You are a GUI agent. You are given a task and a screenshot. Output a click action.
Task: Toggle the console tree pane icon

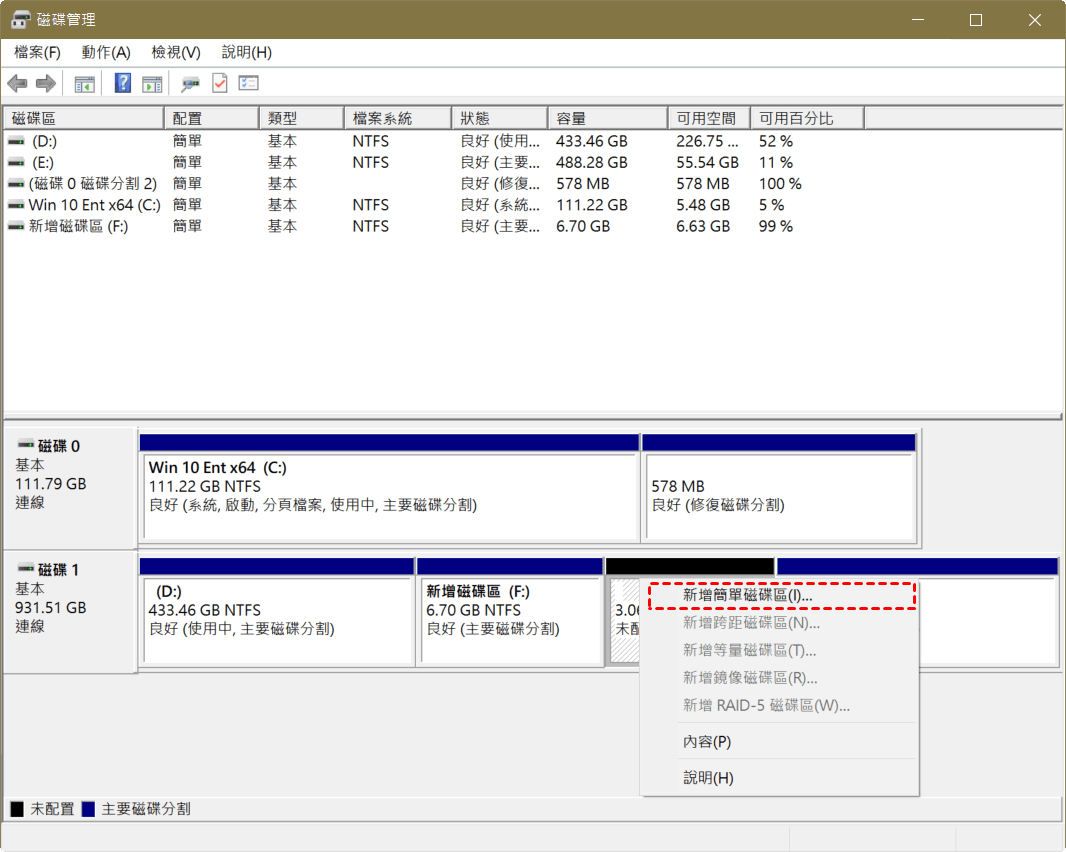(x=85, y=84)
